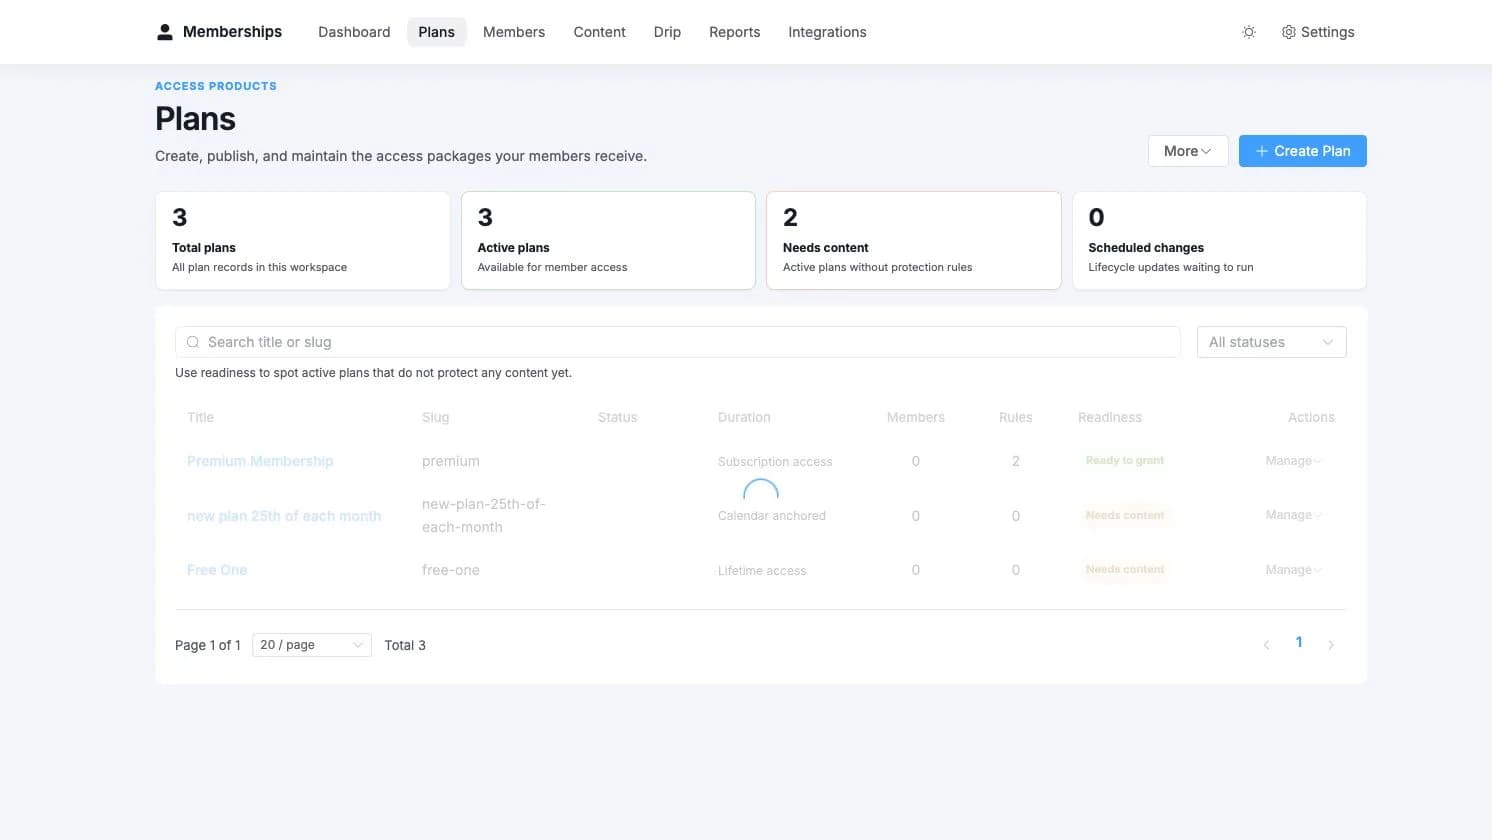Image resolution: width=1492 pixels, height=840 pixels.
Task: Click the Status column header
Action: coord(618,417)
